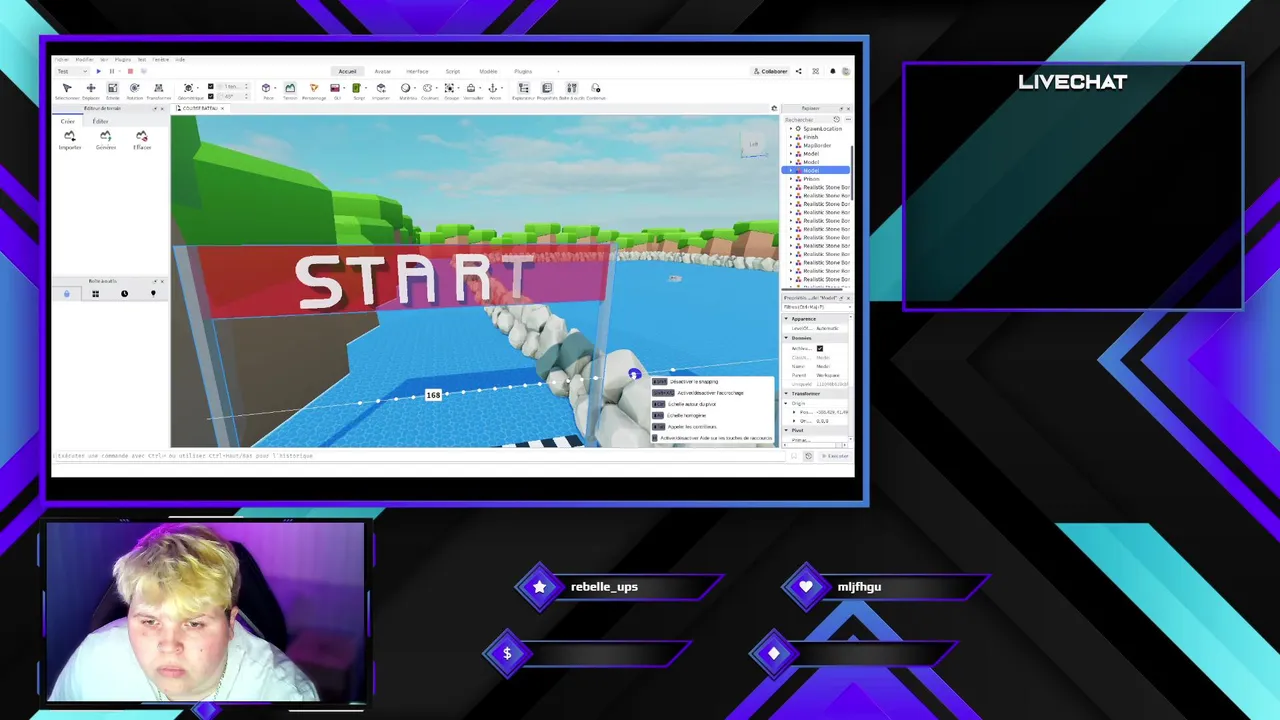Switch to the Interface ribbon tab
This screenshot has width=1280, height=720.
[417, 71]
